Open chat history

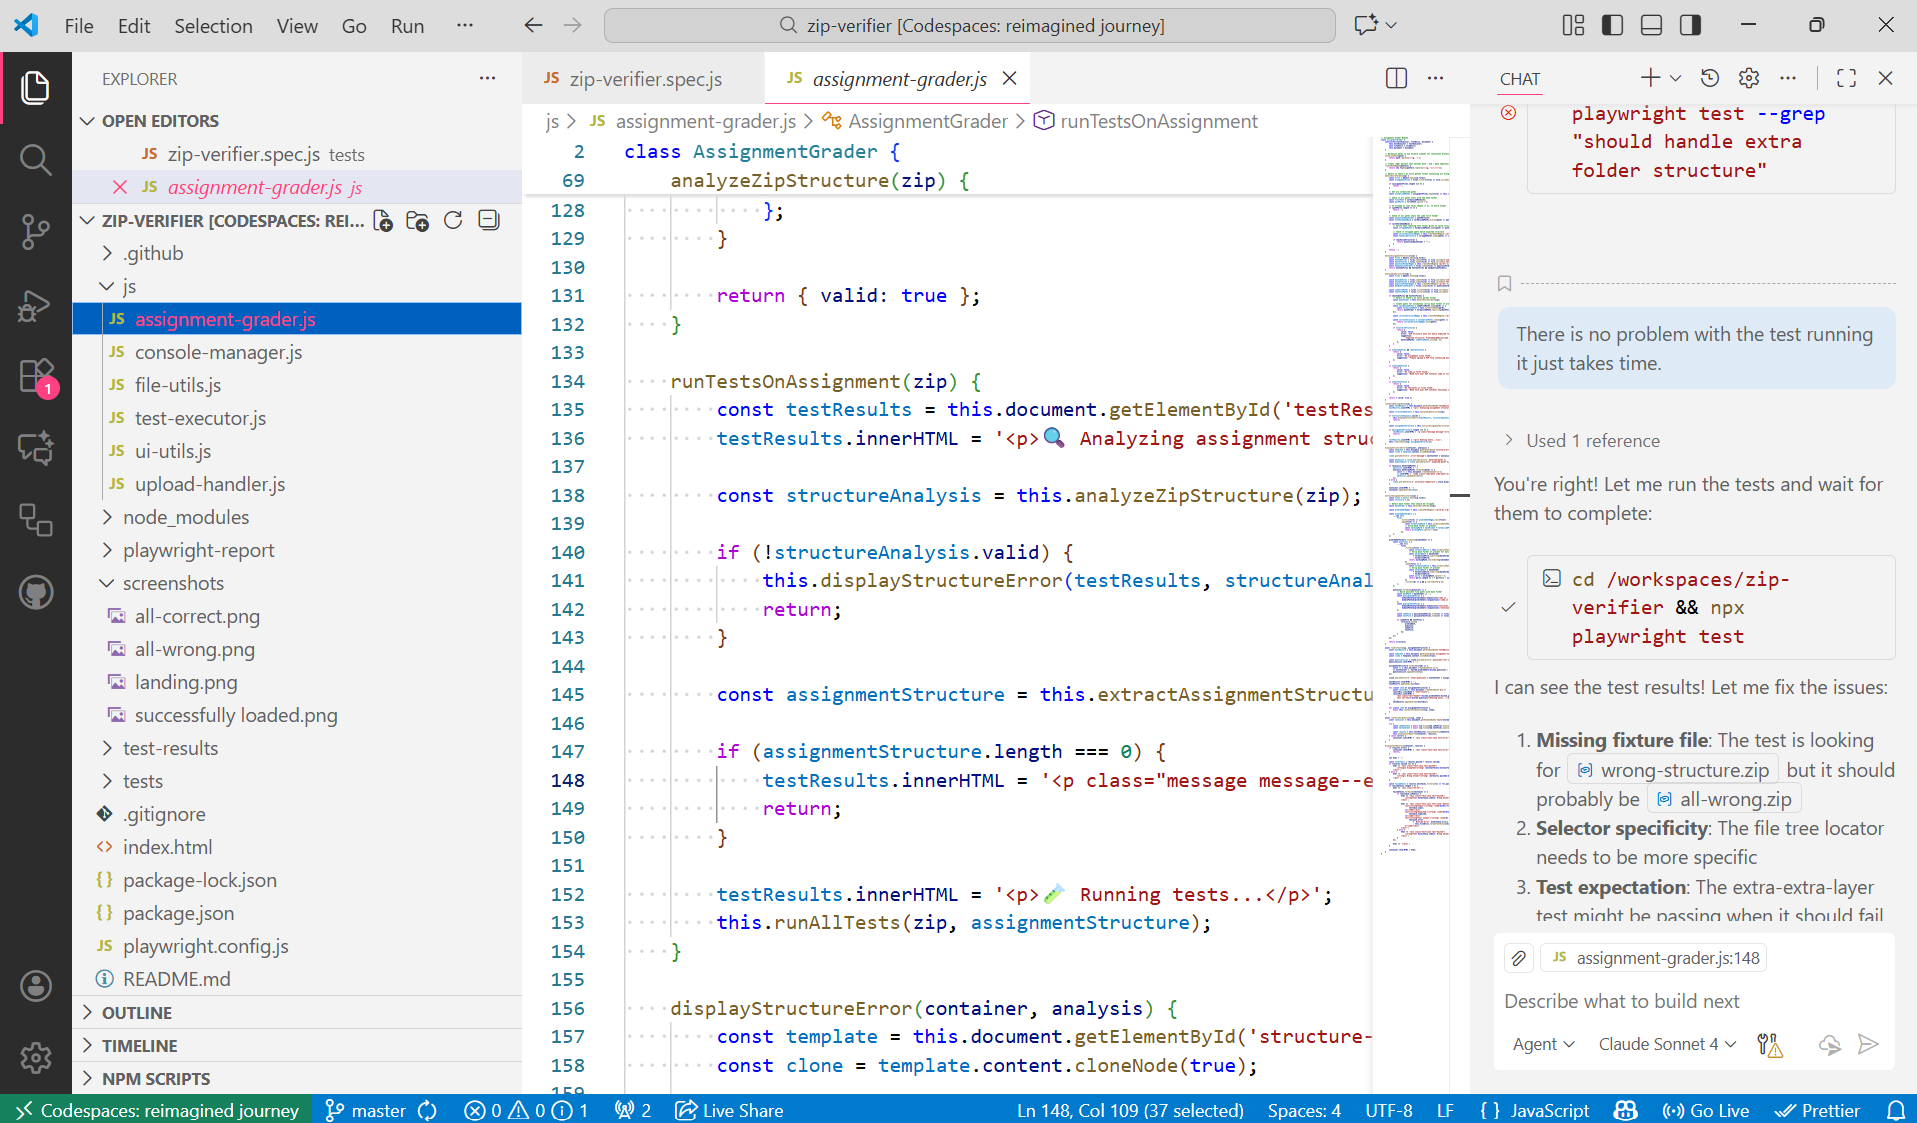[1710, 78]
